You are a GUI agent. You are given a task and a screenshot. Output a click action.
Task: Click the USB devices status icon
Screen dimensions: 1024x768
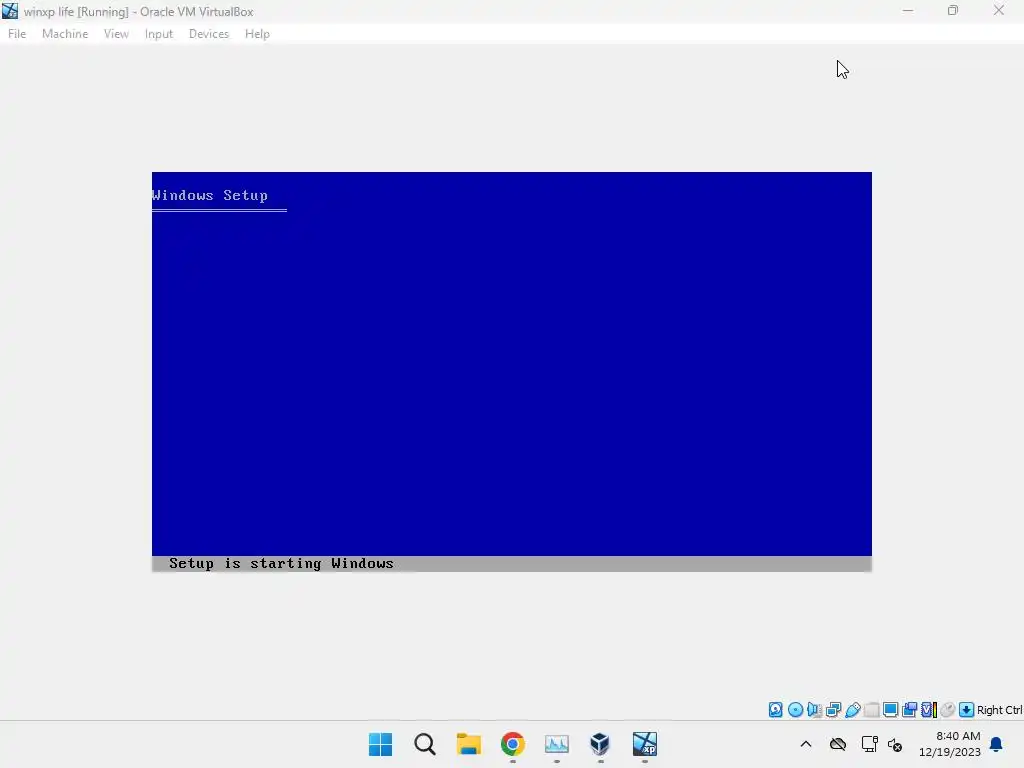(852, 710)
